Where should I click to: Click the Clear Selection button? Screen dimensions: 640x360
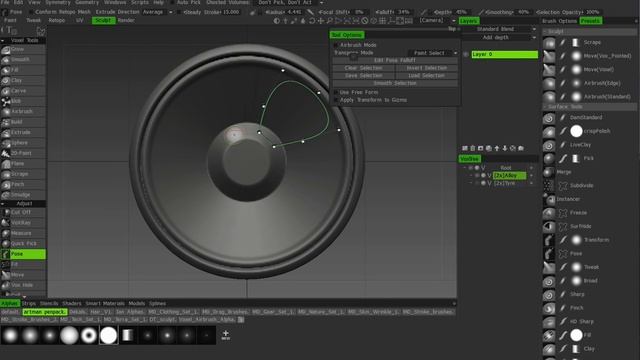click(363, 68)
